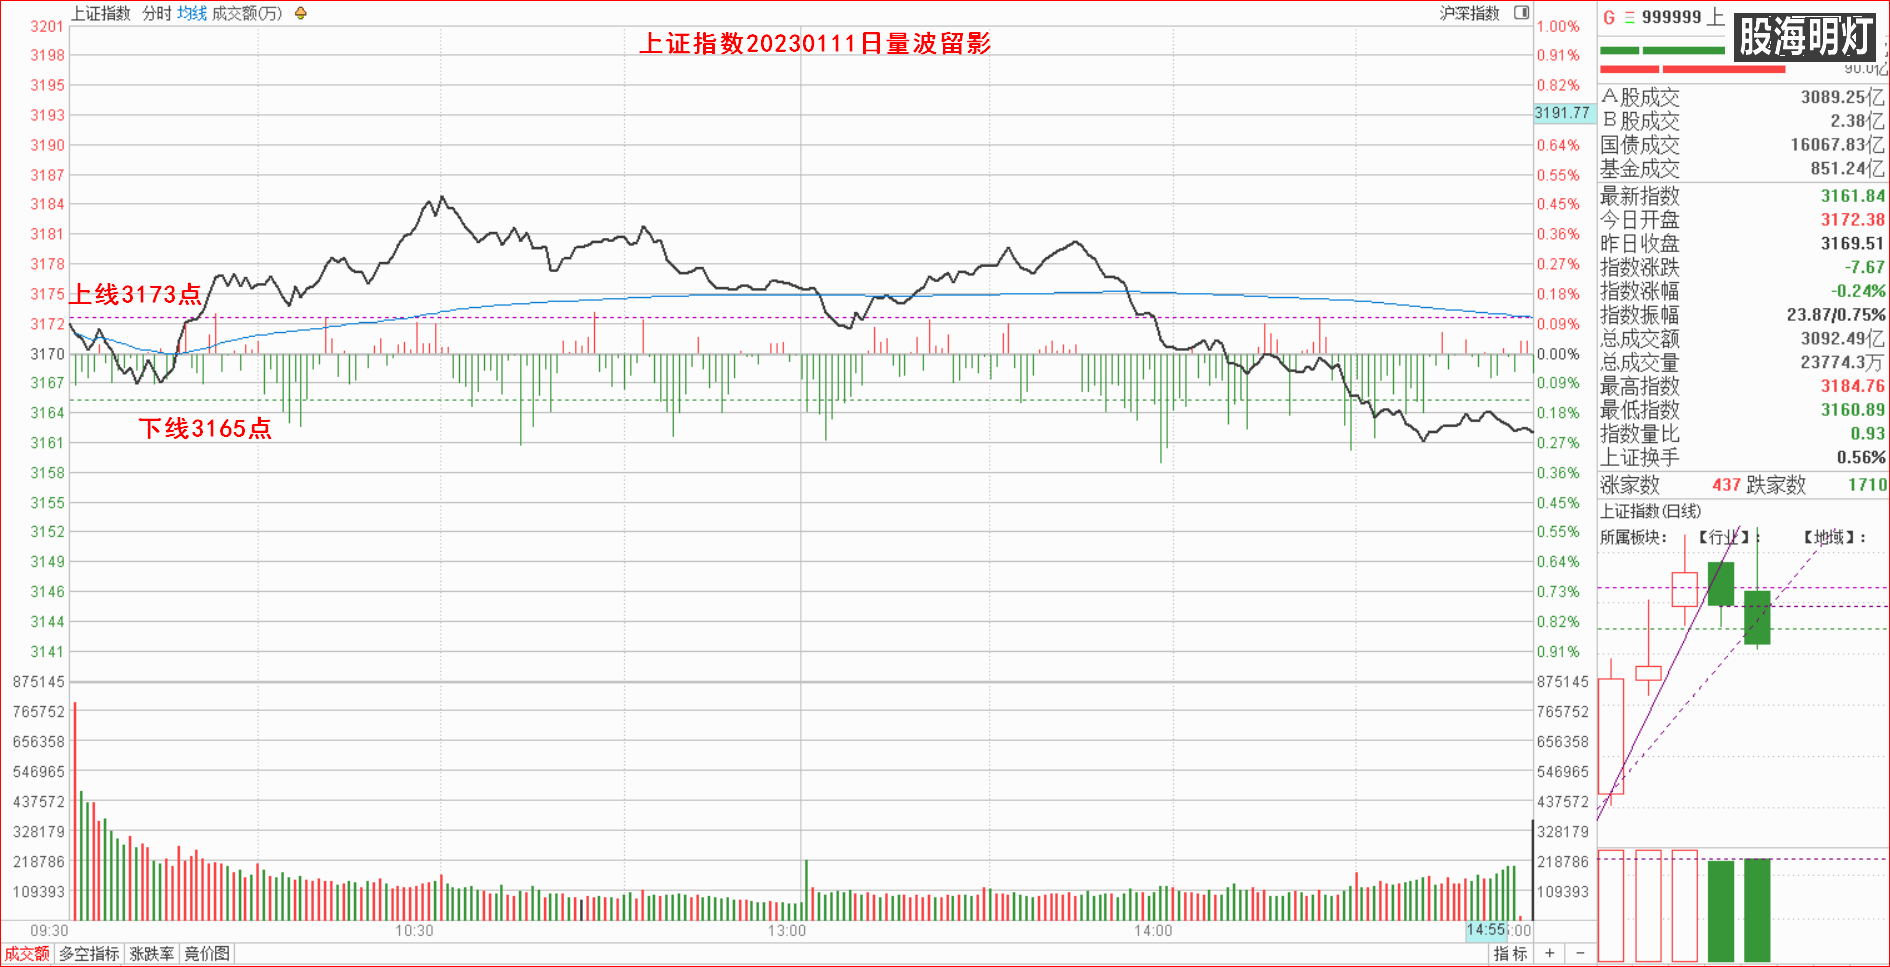1890x967 pixels.
Task: Toggle the side panel icon next to 沪深指数
Action: 1521,13
